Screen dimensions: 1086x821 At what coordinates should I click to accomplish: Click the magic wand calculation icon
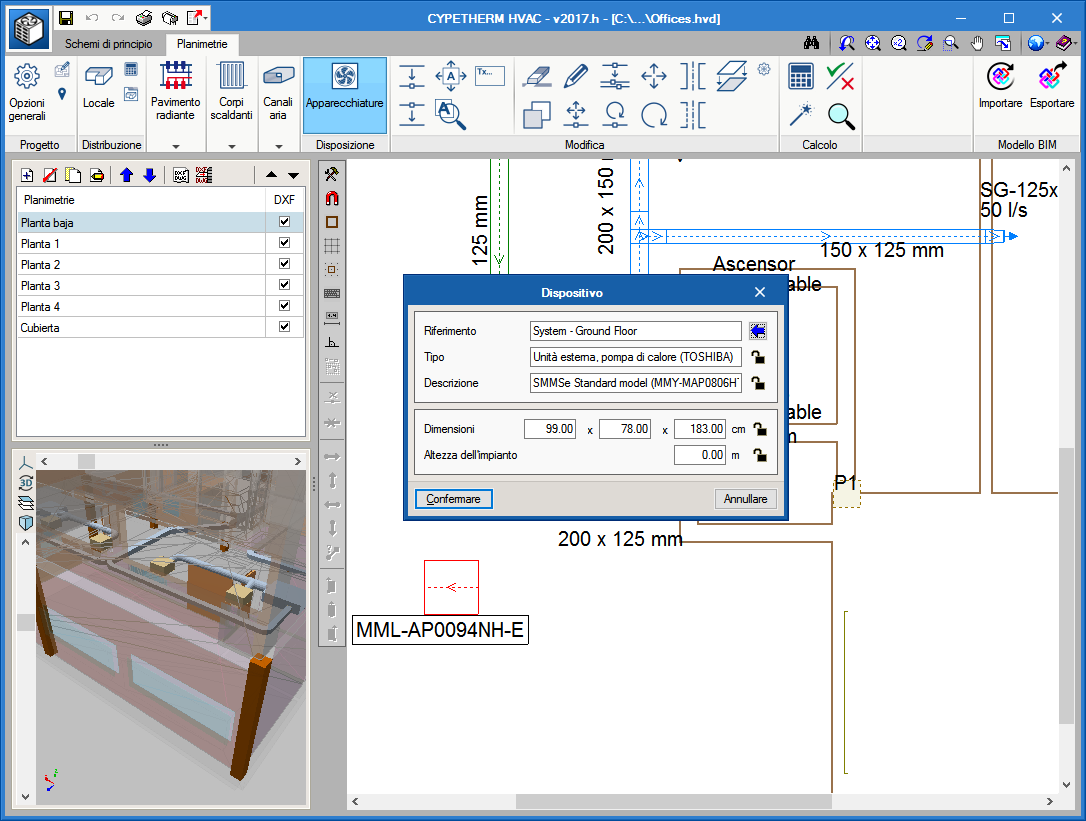coord(801,115)
